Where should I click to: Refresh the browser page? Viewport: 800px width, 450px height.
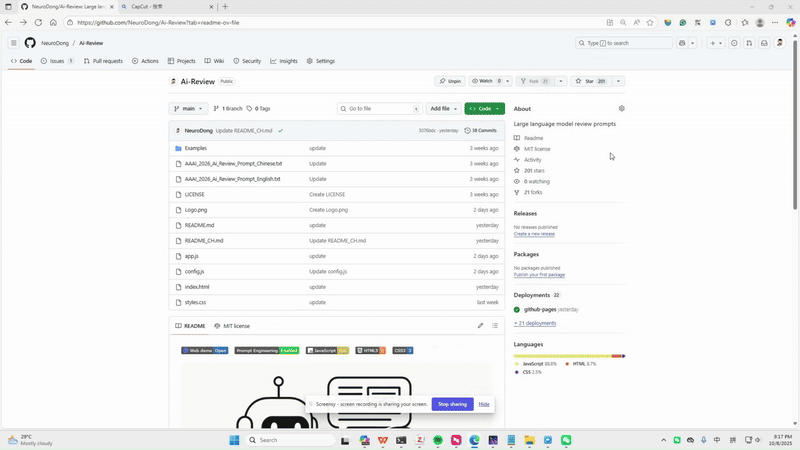click(x=38, y=22)
